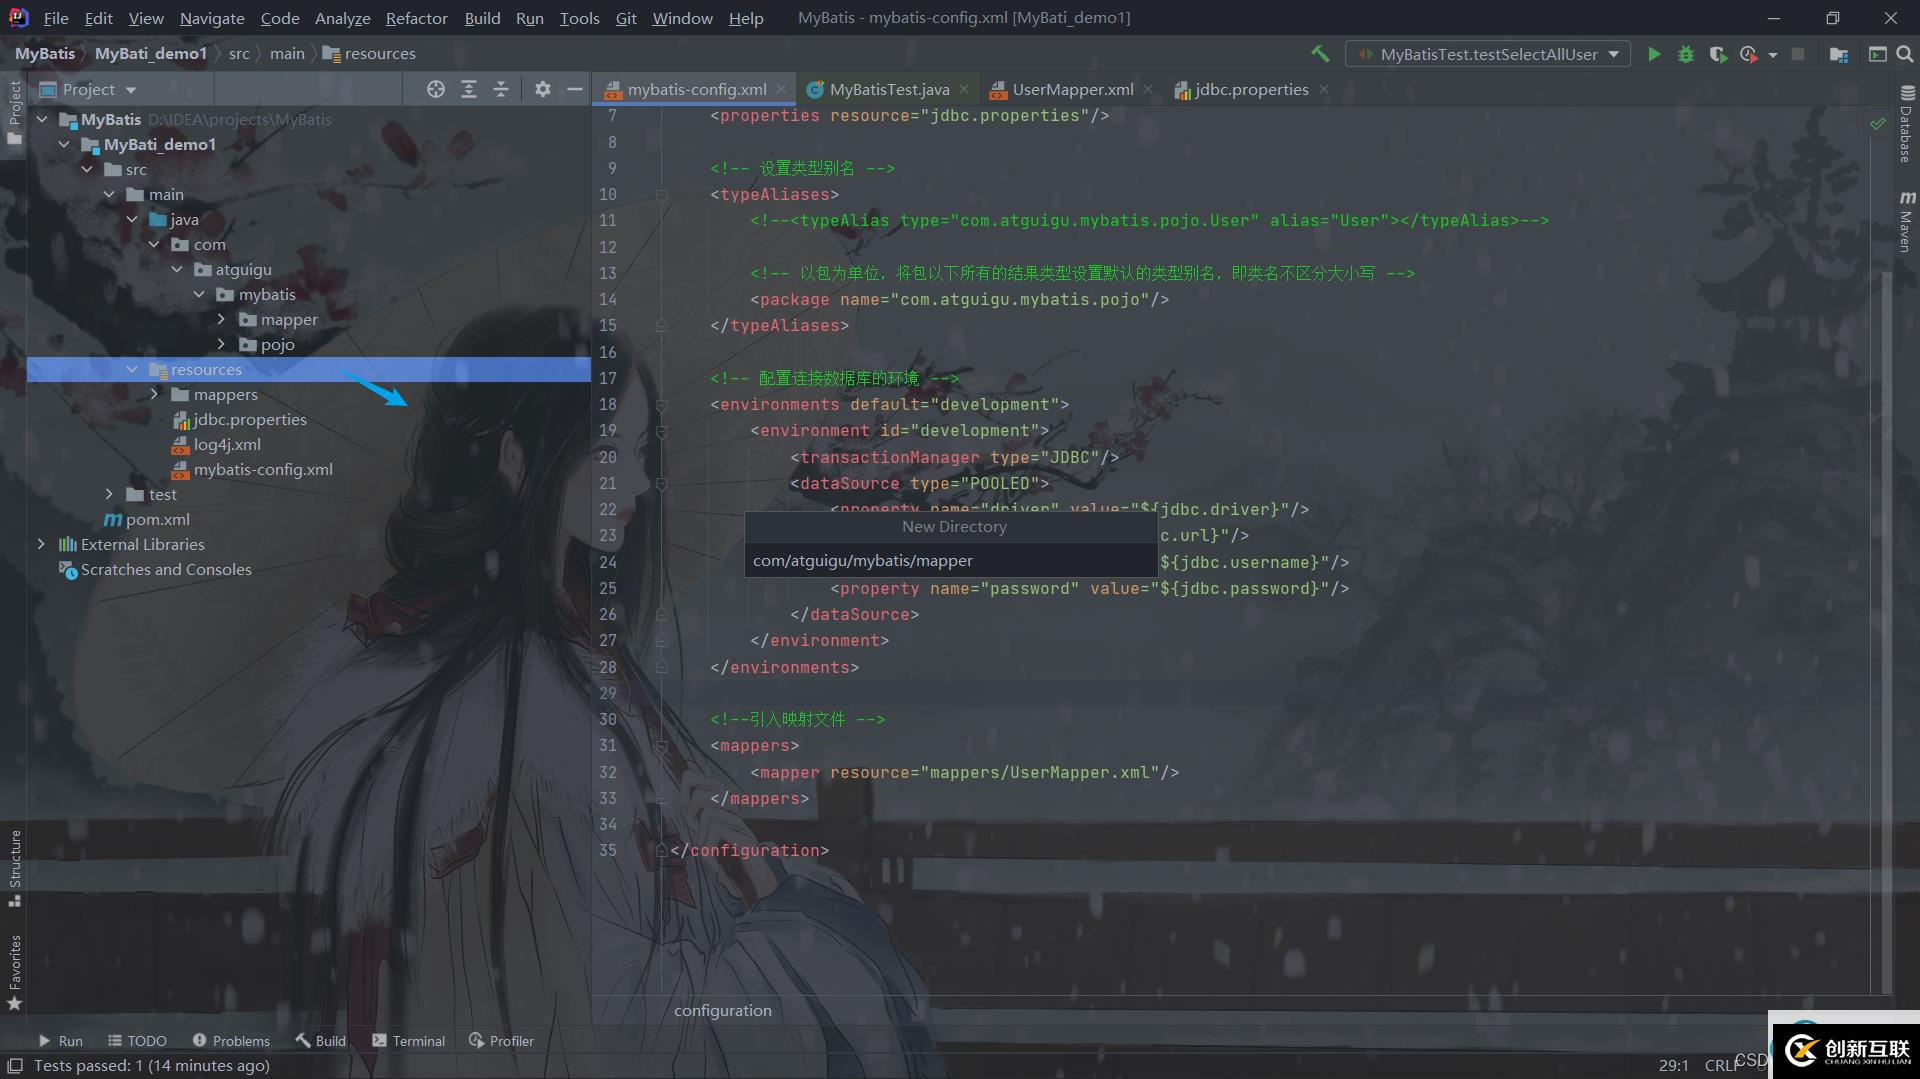This screenshot has height=1079, width=1920.
Task: Click Collapse All icon in Project panel
Action: 501,89
